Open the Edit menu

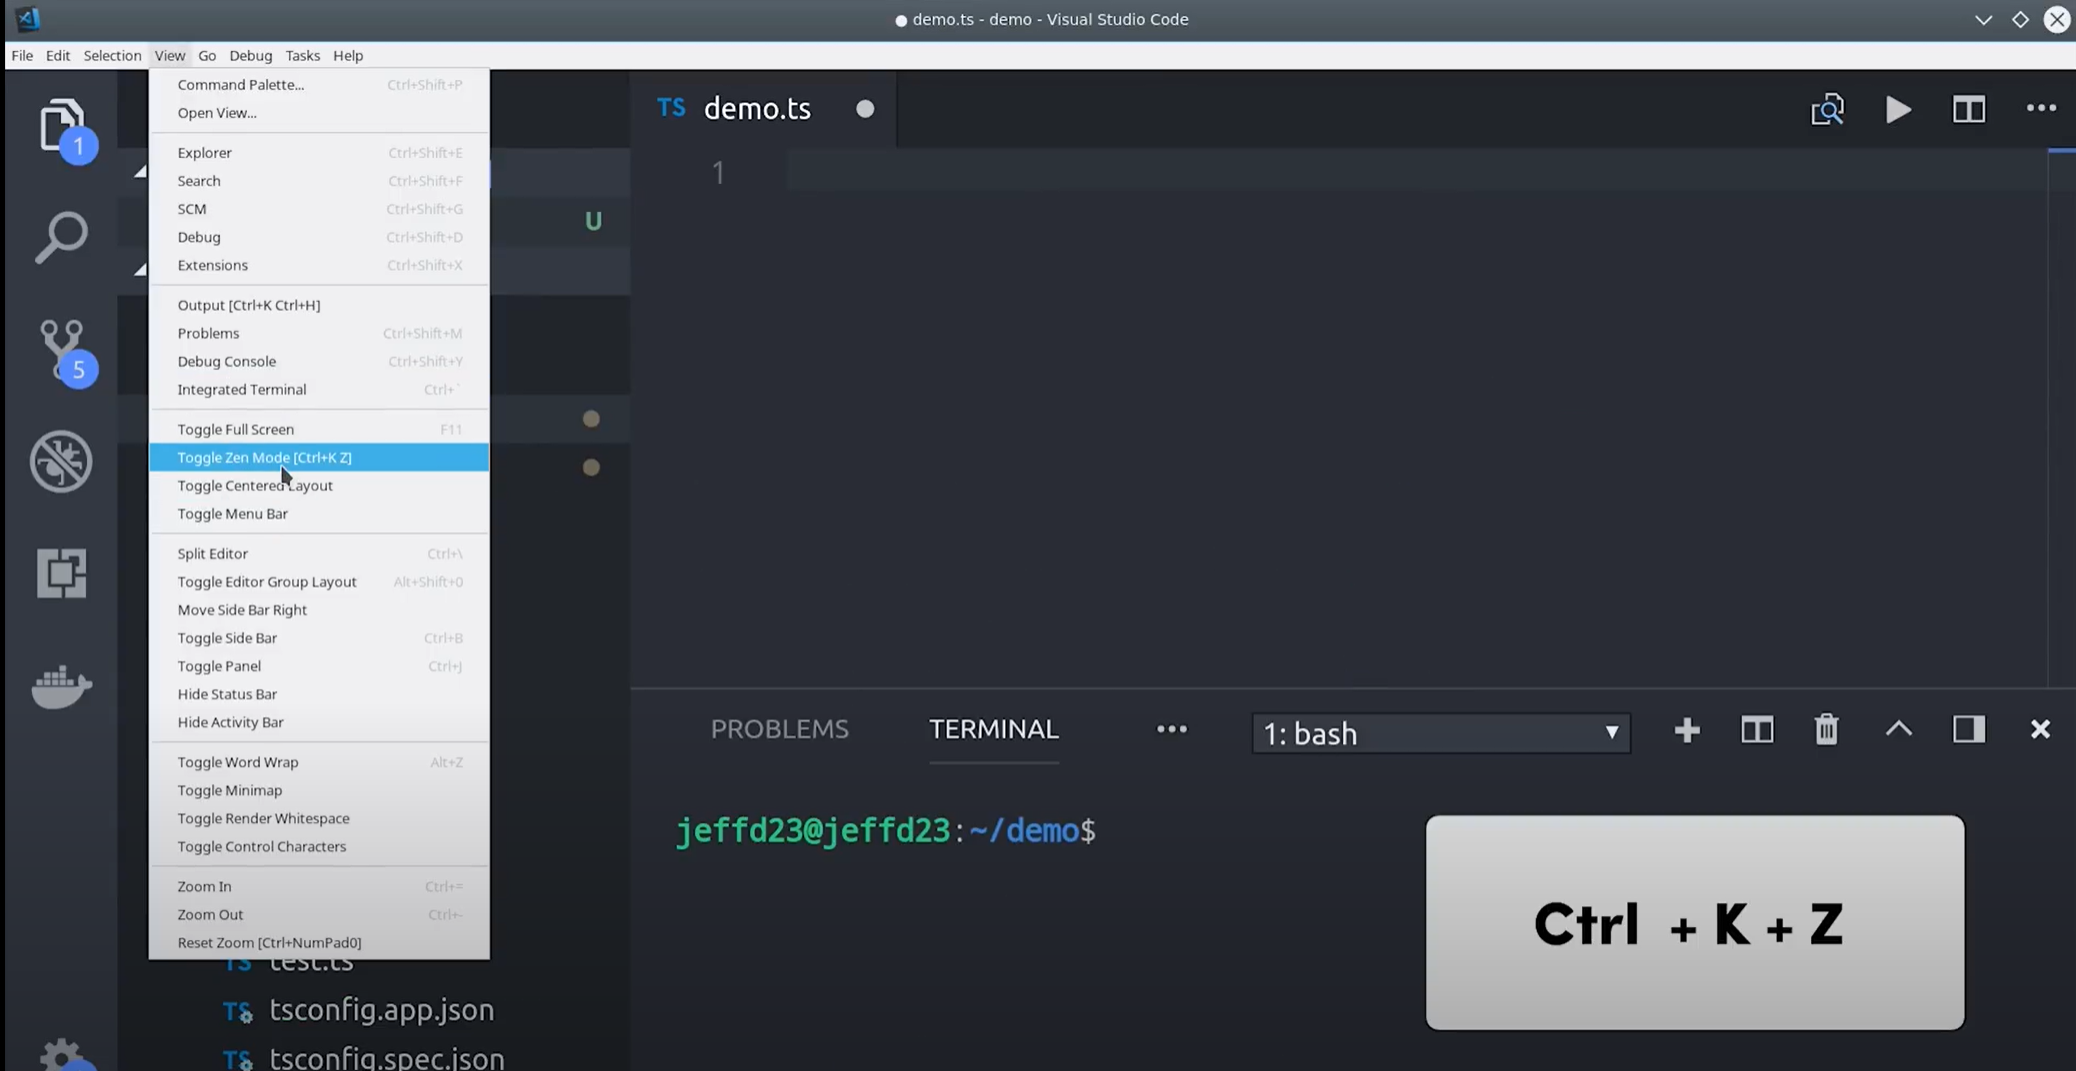point(58,55)
